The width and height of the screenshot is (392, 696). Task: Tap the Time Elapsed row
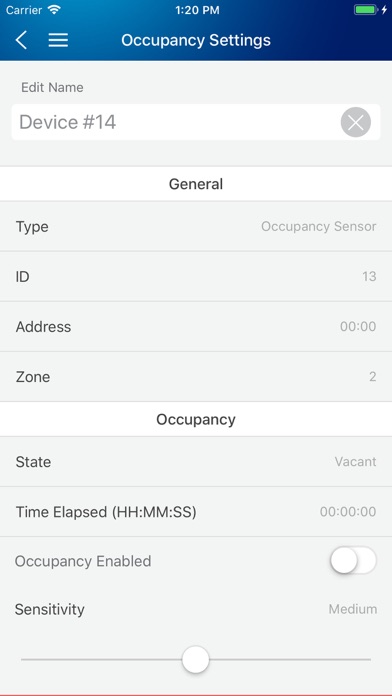tap(196, 512)
